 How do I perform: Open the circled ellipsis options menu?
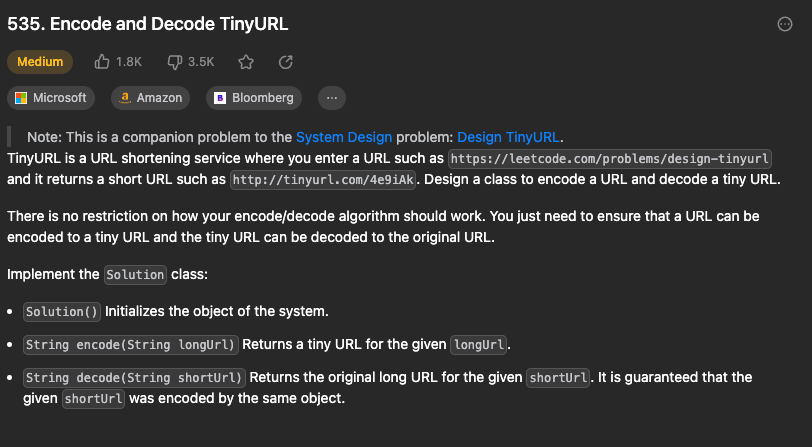pos(785,24)
